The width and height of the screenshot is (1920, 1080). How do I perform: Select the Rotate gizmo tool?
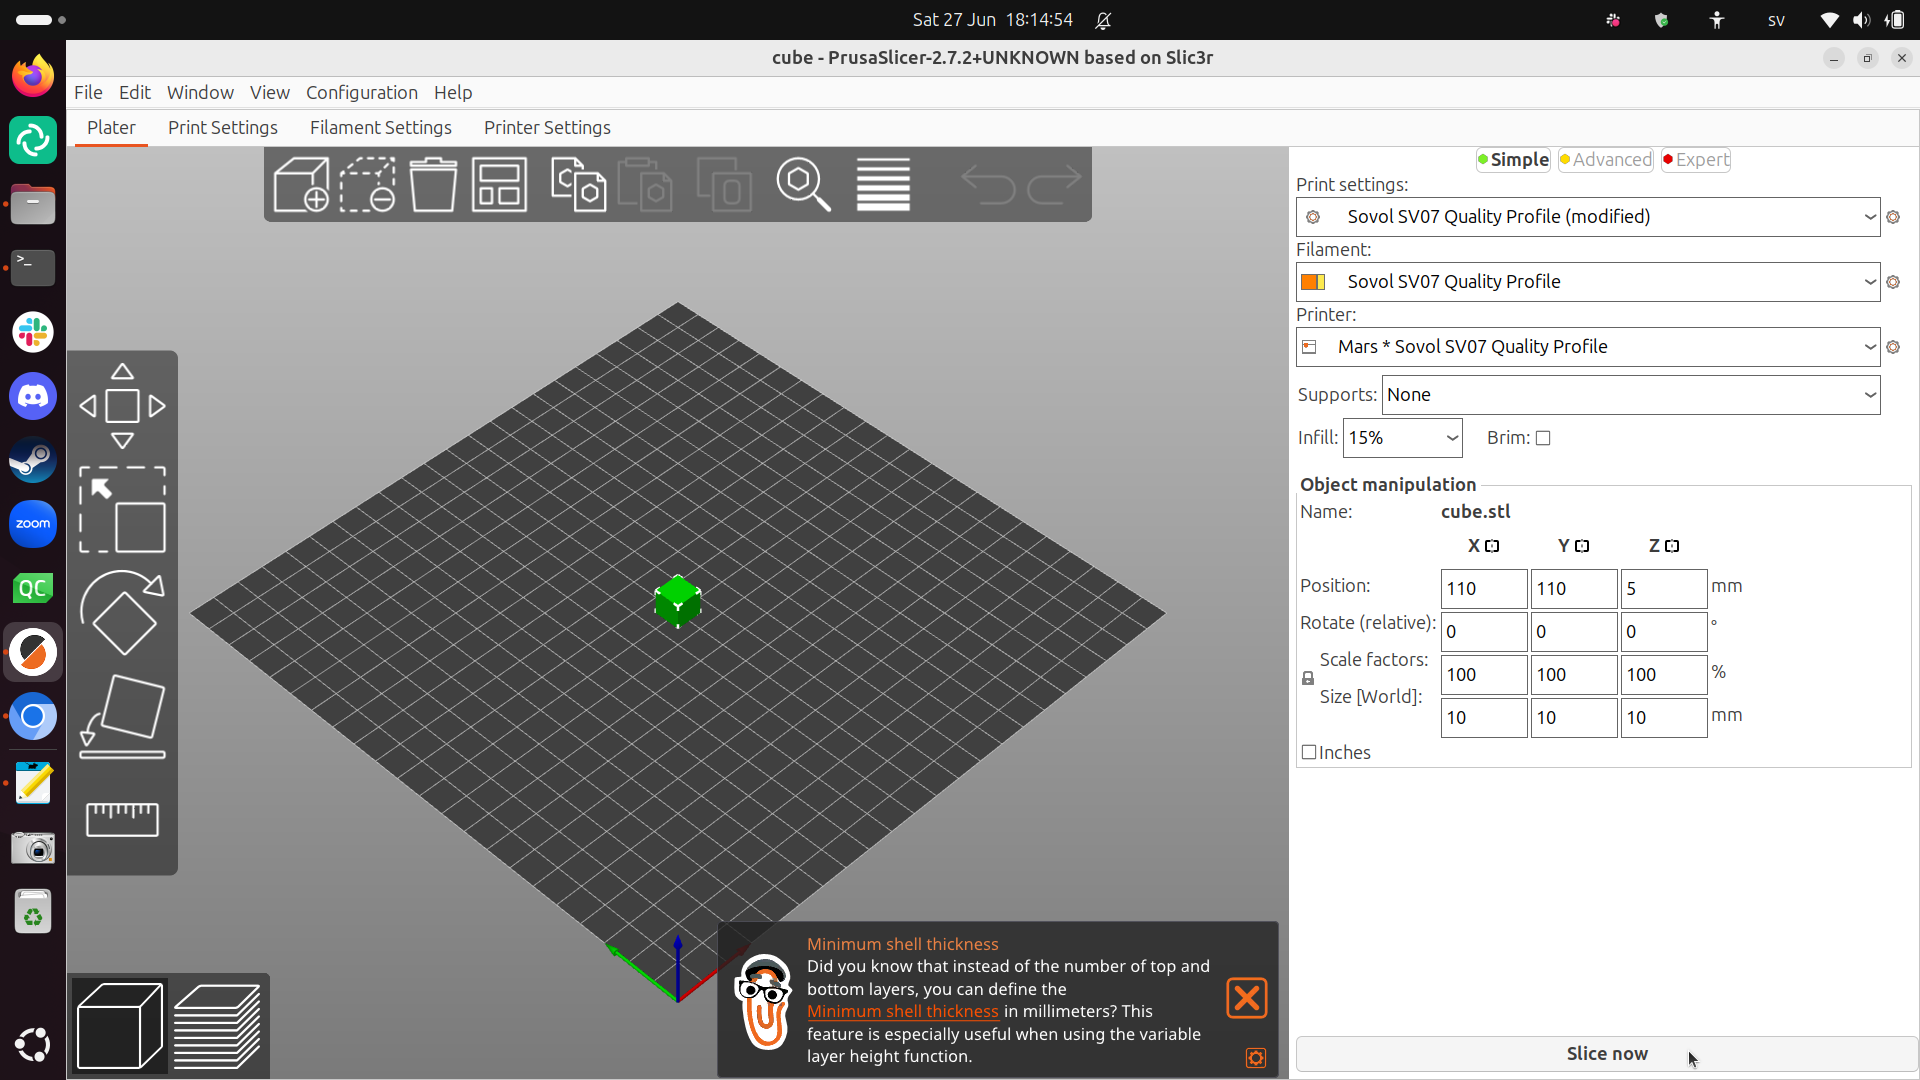[x=122, y=613]
